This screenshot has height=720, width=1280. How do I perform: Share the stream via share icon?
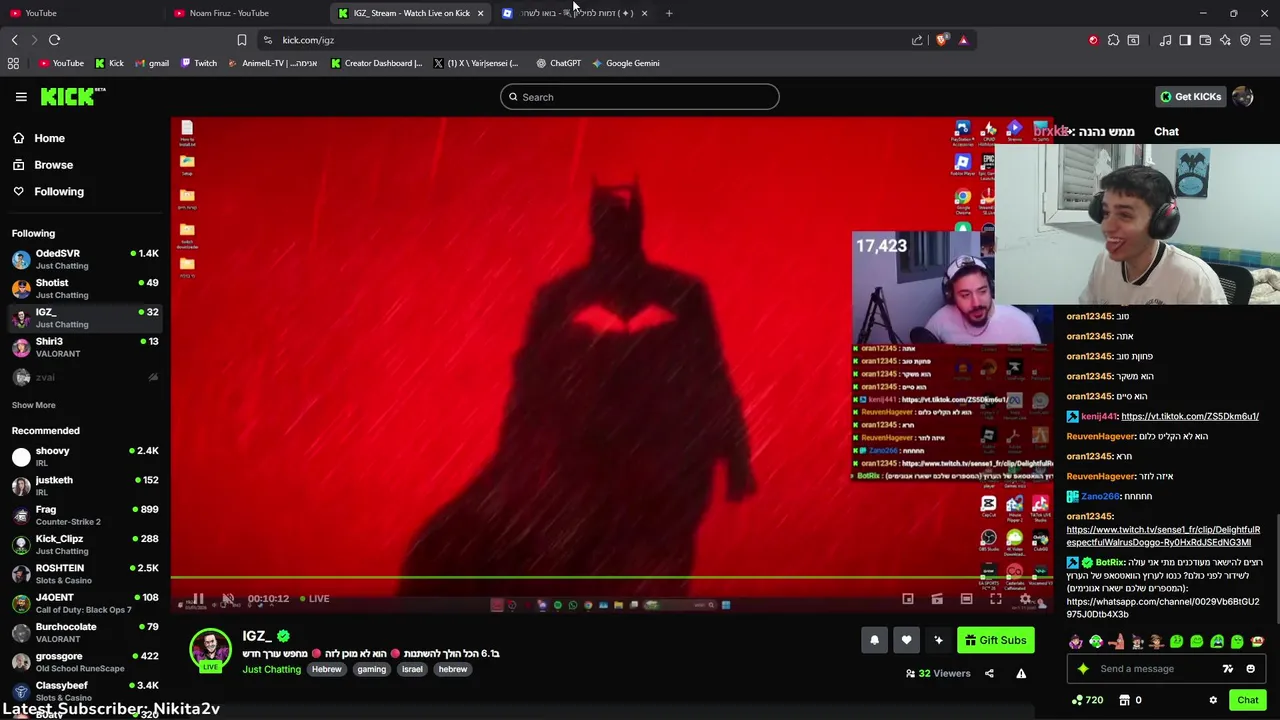tap(989, 673)
